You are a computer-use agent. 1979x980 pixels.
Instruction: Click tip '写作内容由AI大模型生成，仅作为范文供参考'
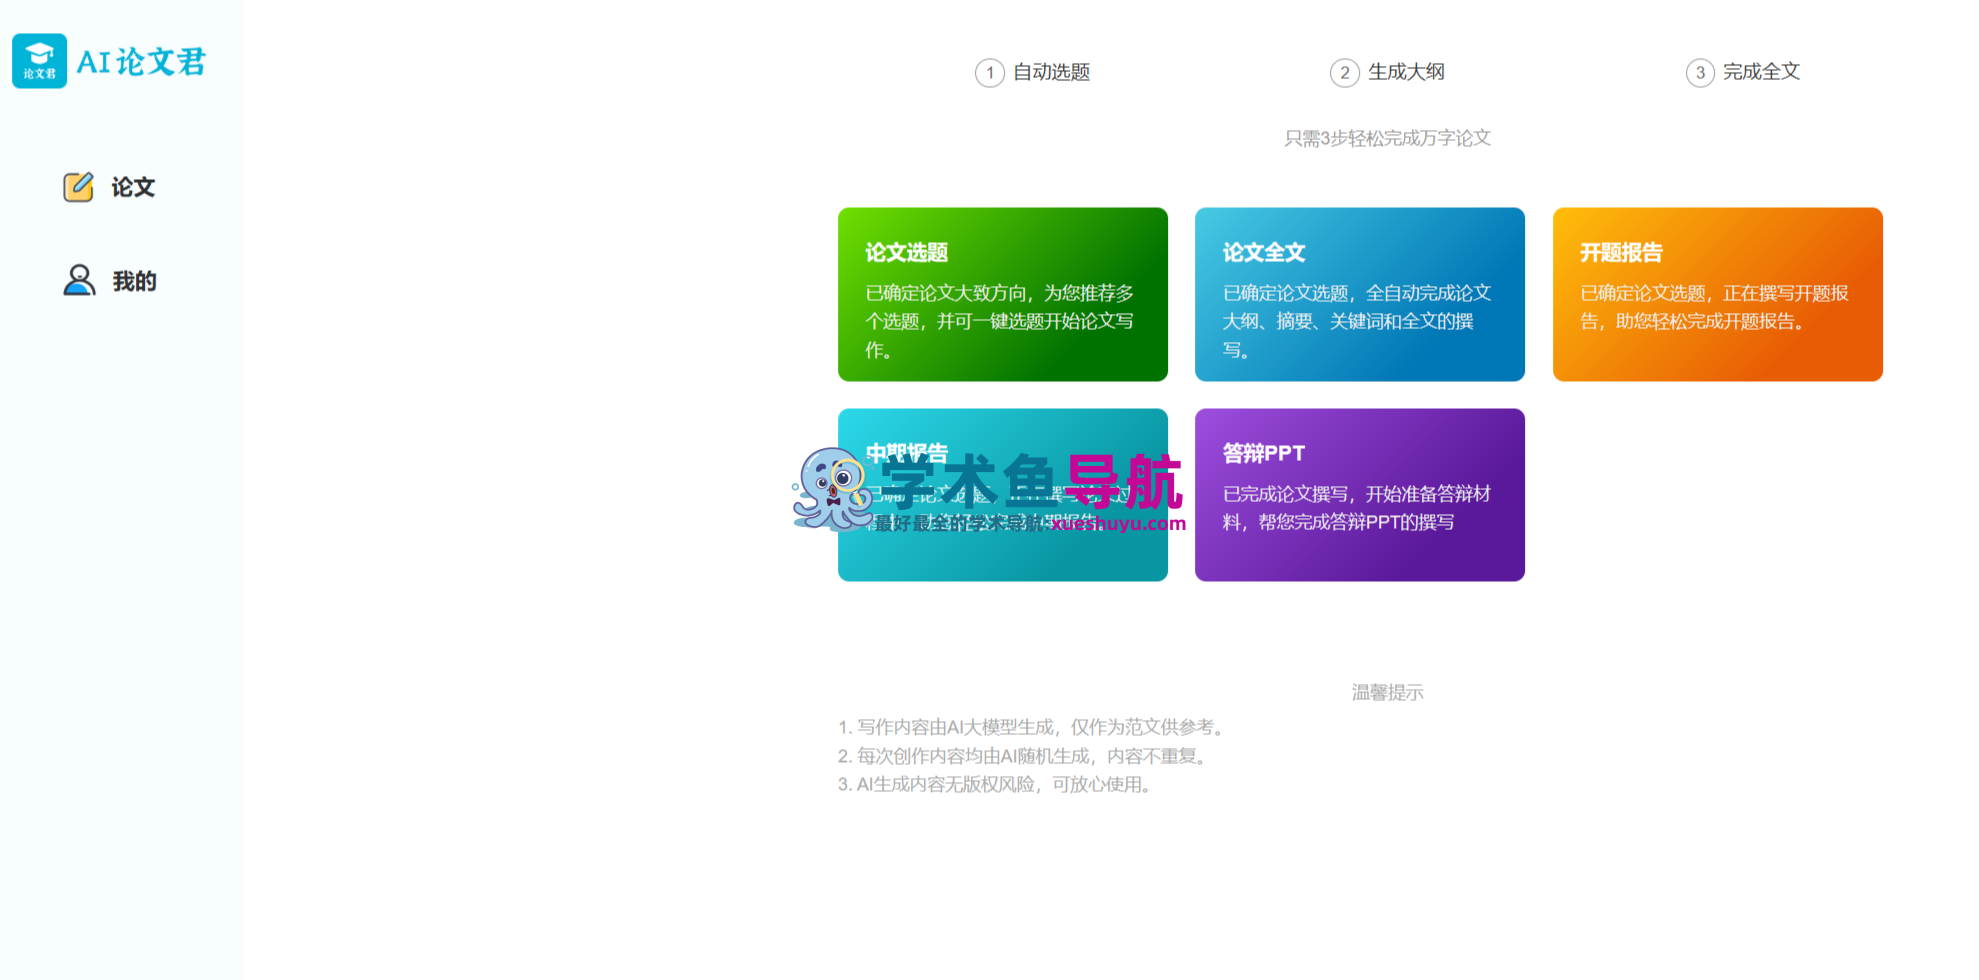pos(1034,727)
